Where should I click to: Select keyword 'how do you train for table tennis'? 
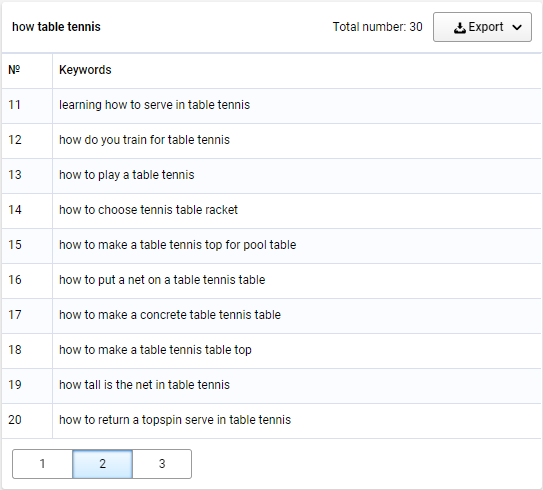144,140
